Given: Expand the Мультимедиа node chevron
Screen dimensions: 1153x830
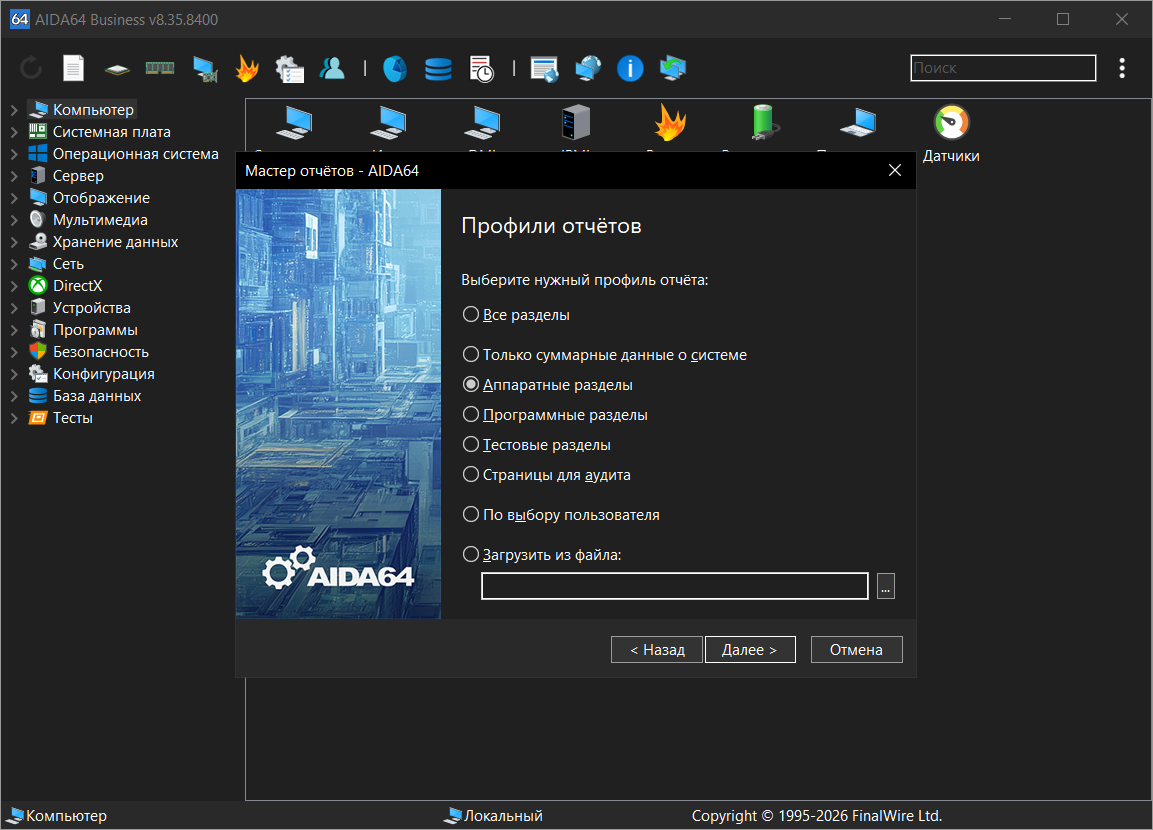Looking at the screenshot, I should coord(14,221).
